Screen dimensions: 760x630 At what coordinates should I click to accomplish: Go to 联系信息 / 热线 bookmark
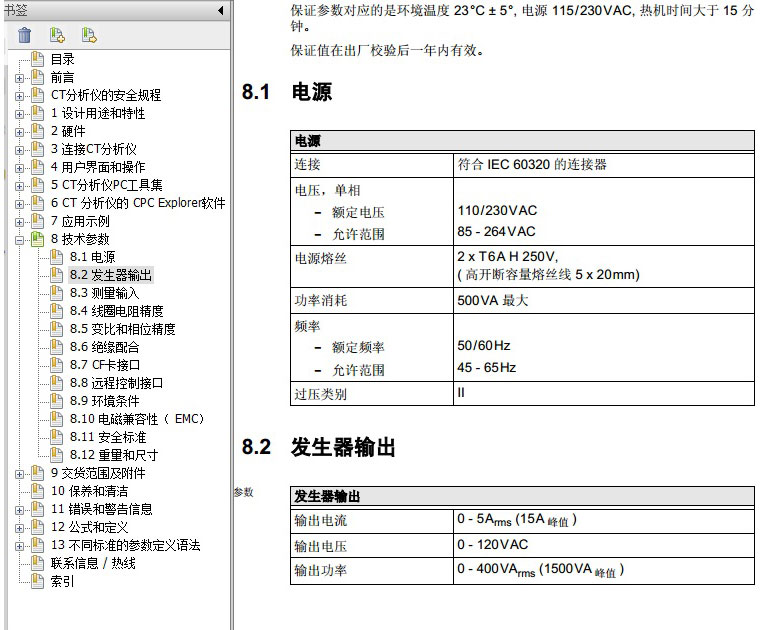[x=93, y=563]
